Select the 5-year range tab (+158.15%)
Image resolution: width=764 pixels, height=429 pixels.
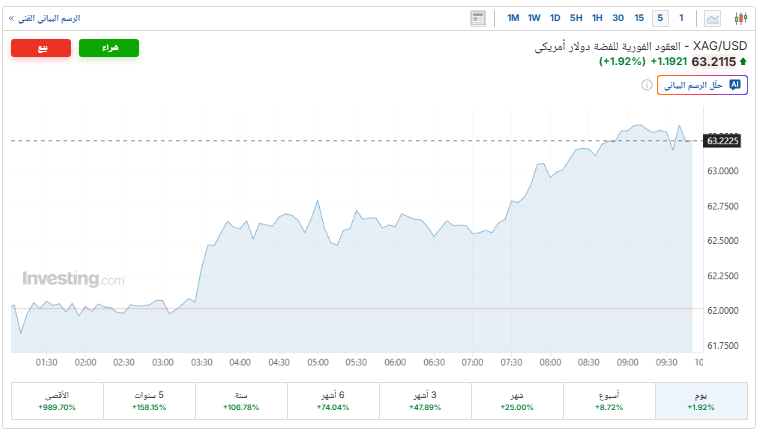(x=148, y=401)
